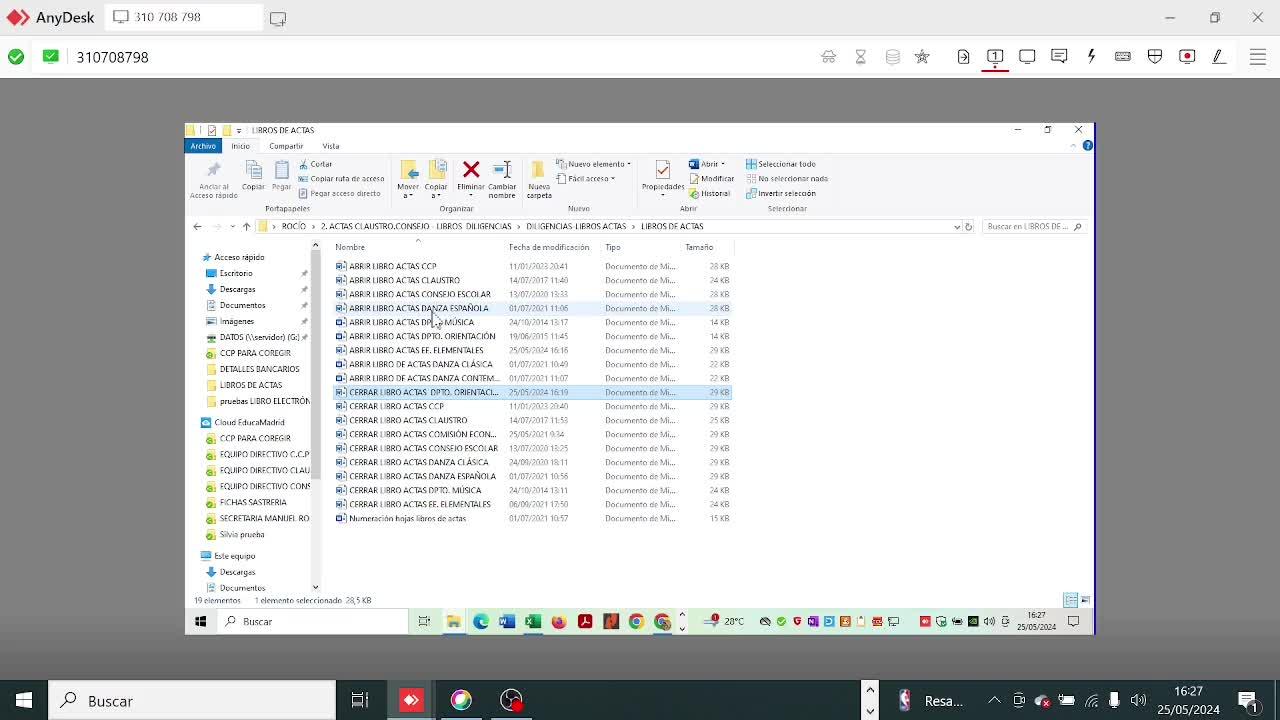
Task: Click Seleccionar todo
Action: coord(781,164)
